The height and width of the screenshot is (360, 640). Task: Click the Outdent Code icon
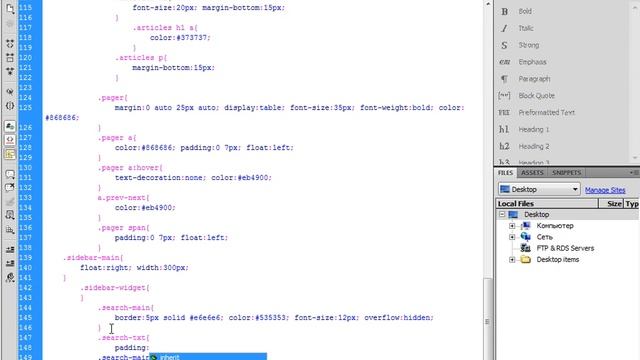(x=10, y=263)
